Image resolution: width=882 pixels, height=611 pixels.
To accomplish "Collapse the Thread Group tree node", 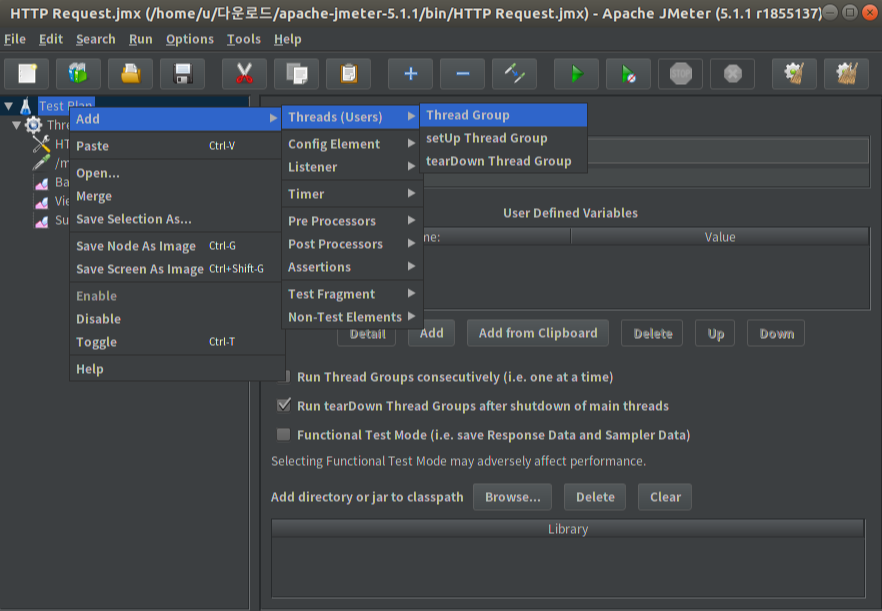I will tap(16, 125).
